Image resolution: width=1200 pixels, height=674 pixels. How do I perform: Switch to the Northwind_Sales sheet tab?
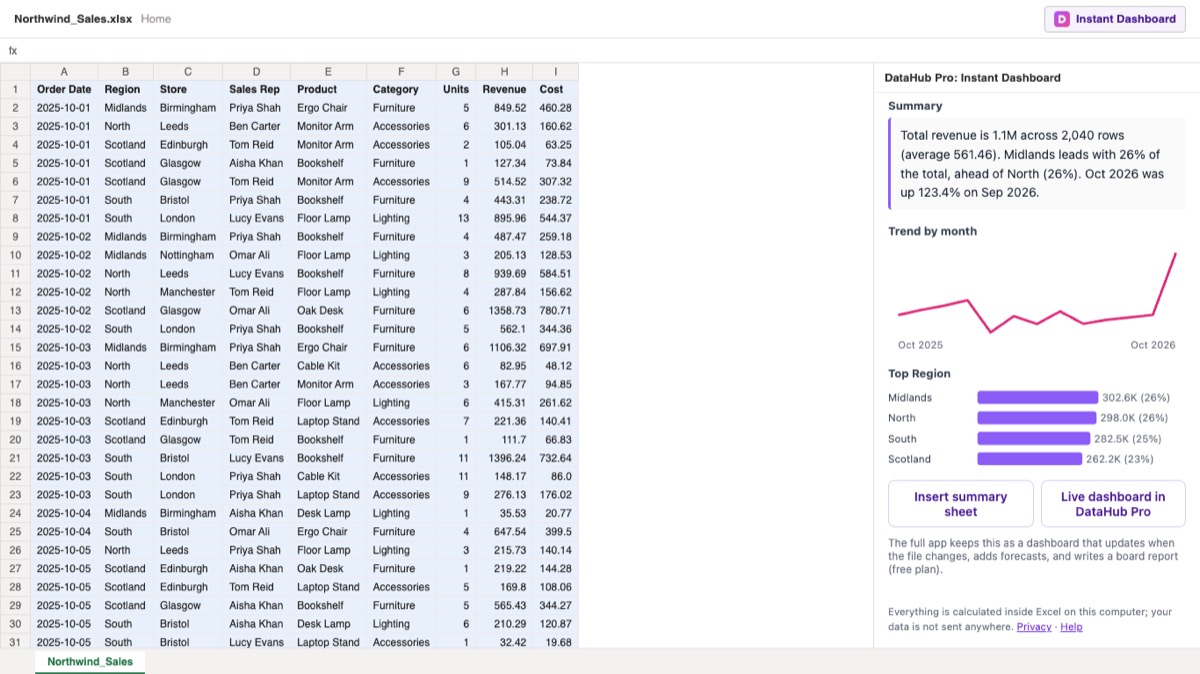[x=90, y=661]
